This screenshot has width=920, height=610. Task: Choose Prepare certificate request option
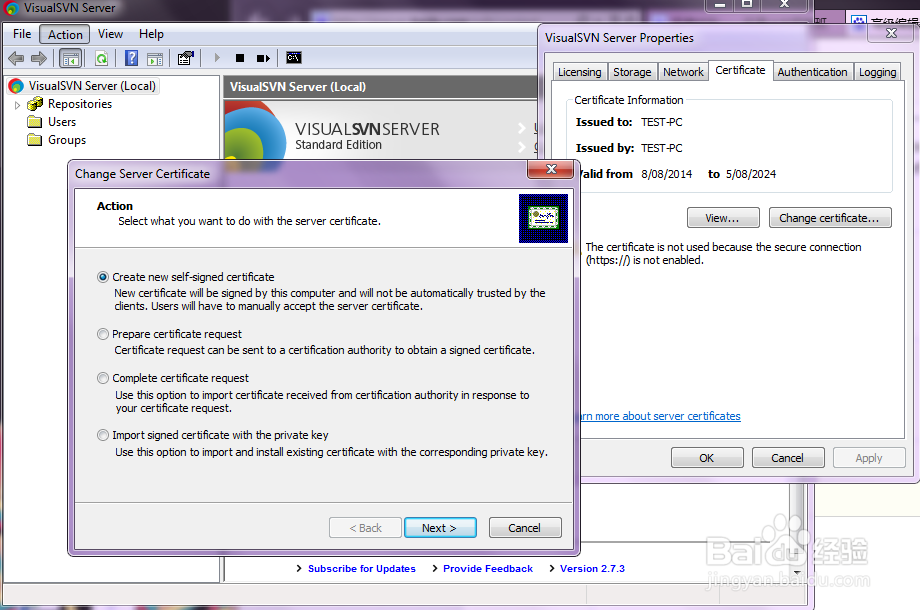tap(103, 334)
